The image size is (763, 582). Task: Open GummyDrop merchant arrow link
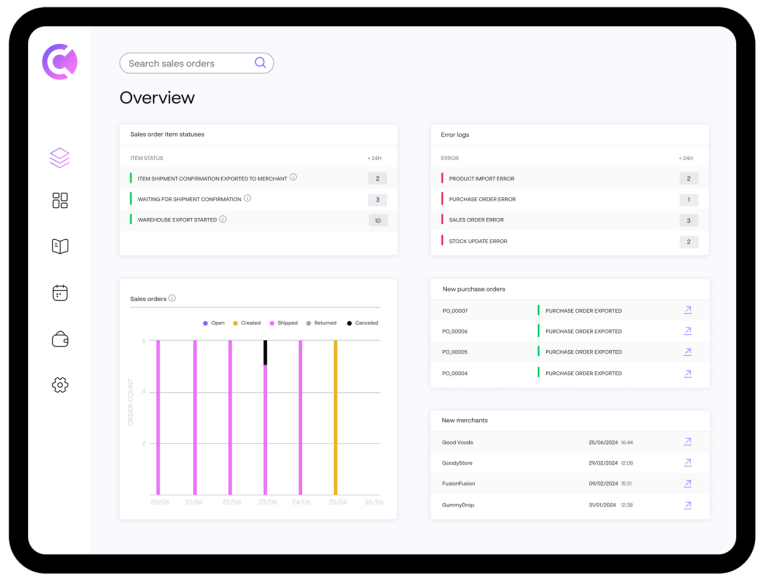(x=688, y=505)
